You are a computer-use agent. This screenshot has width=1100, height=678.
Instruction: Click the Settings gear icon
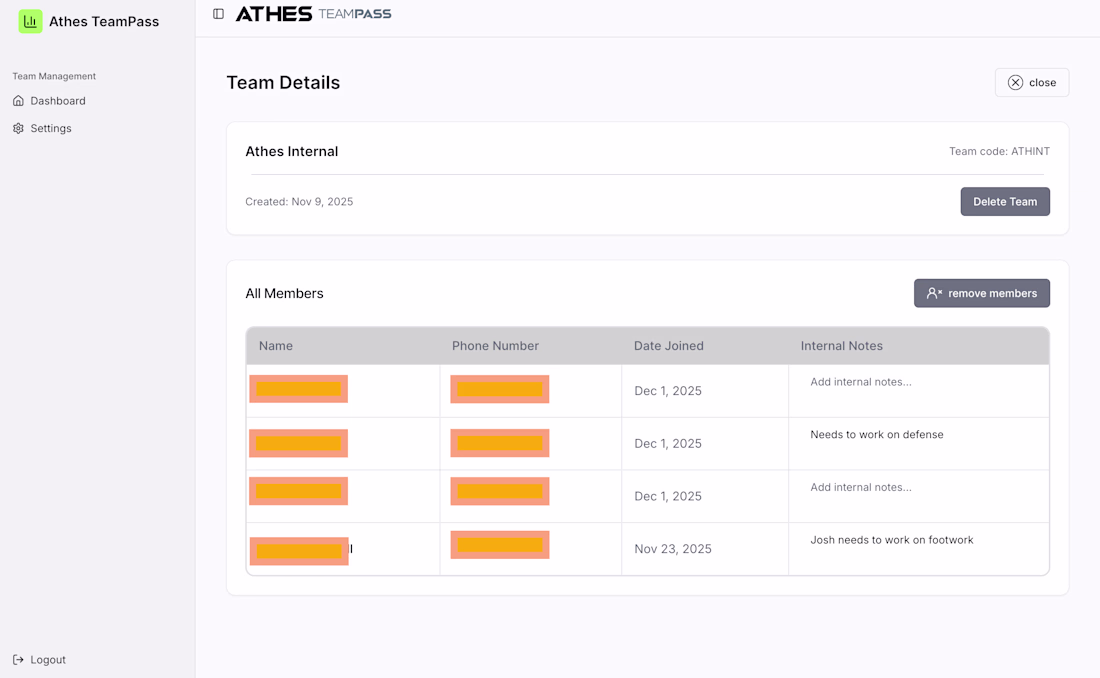pos(18,128)
